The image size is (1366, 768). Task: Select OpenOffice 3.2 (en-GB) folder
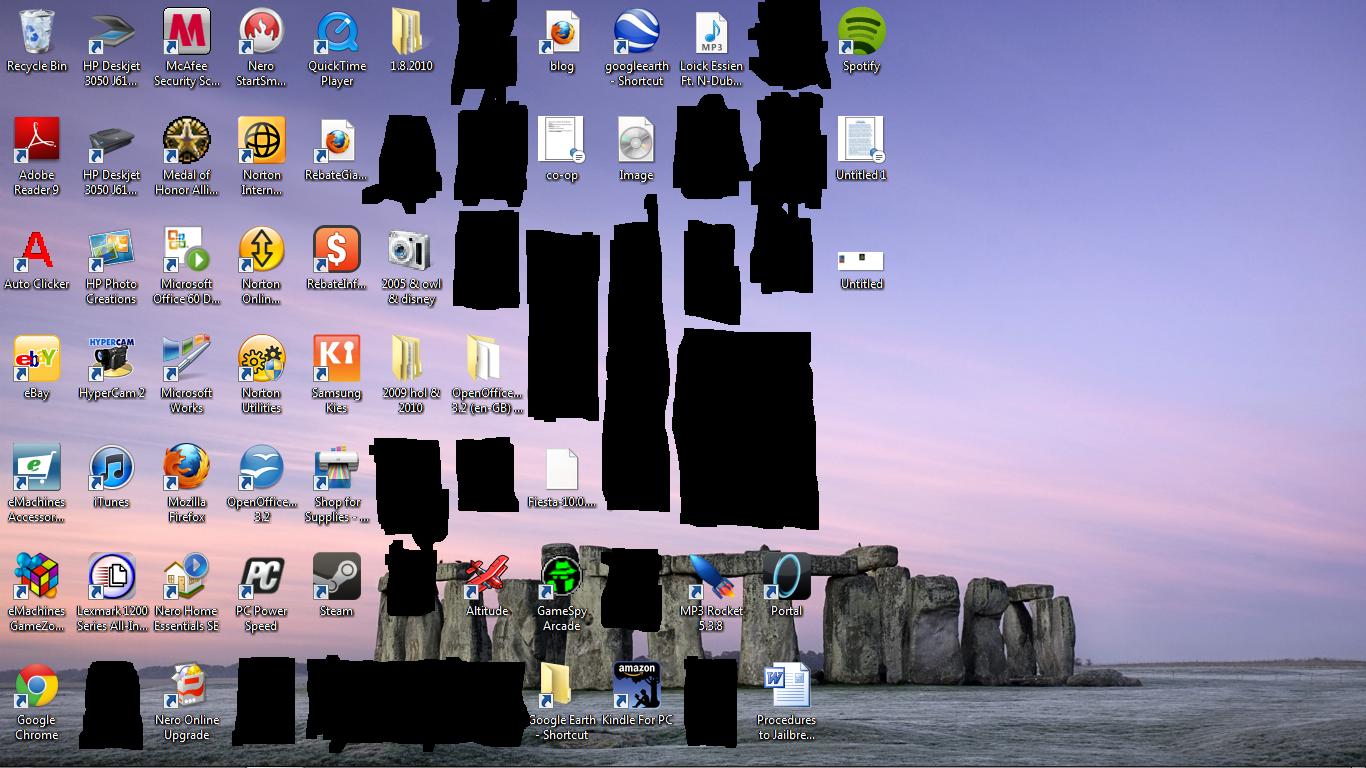tap(486, 359)
